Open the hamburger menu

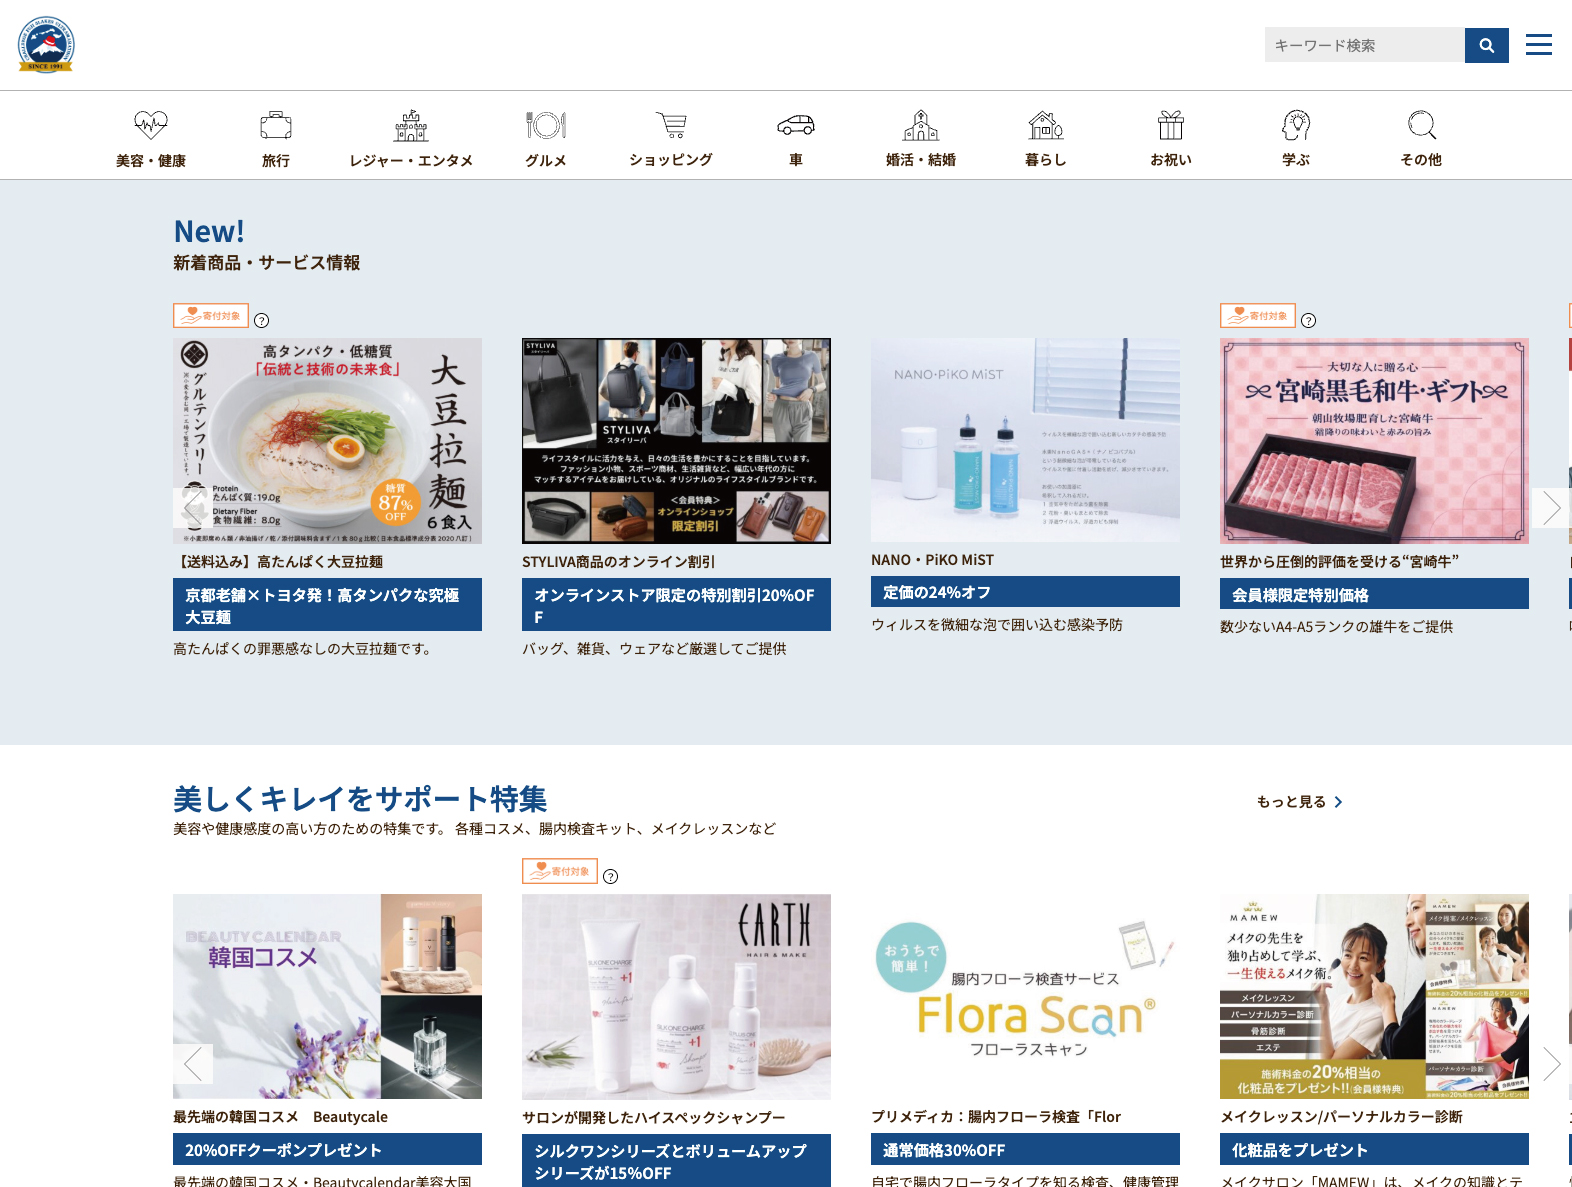point(1538,45)
